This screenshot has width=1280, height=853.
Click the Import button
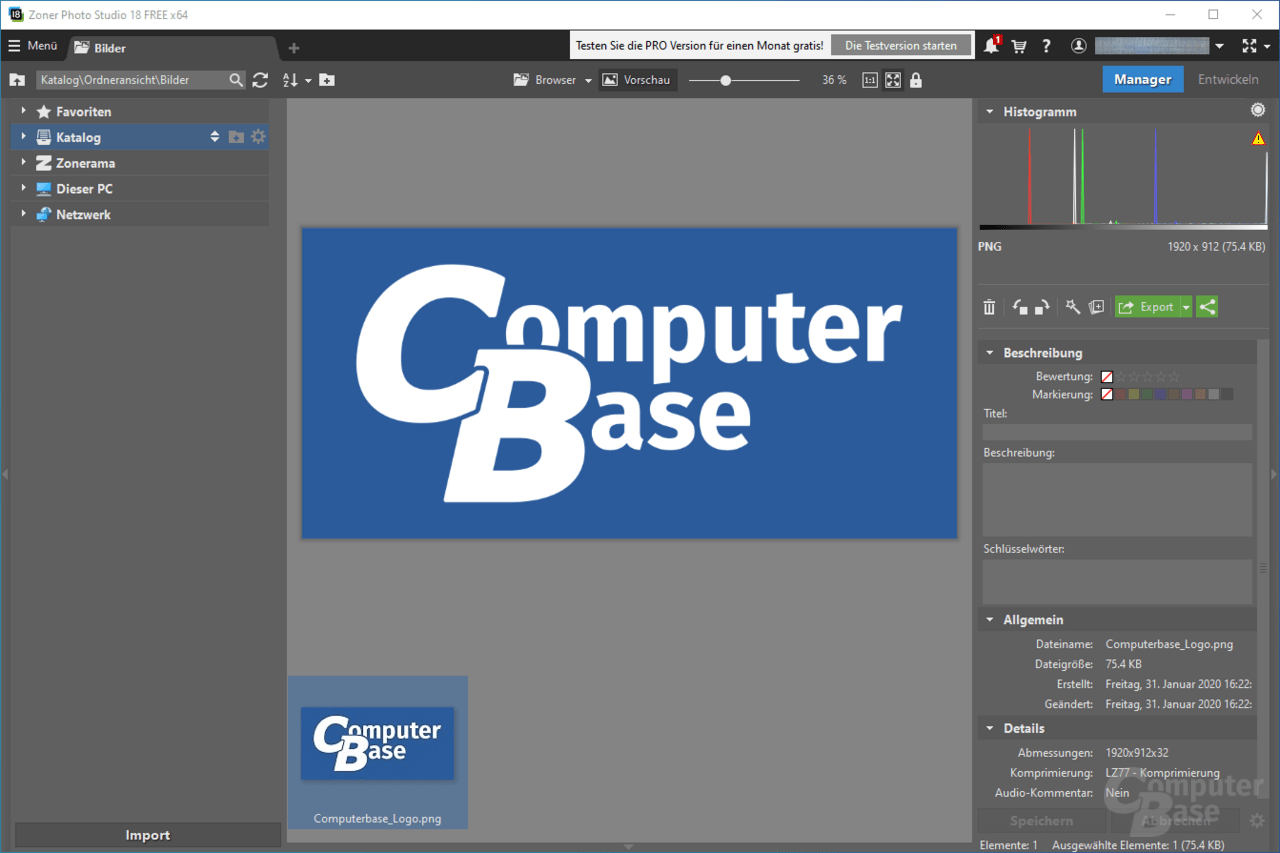click(147, 835)
